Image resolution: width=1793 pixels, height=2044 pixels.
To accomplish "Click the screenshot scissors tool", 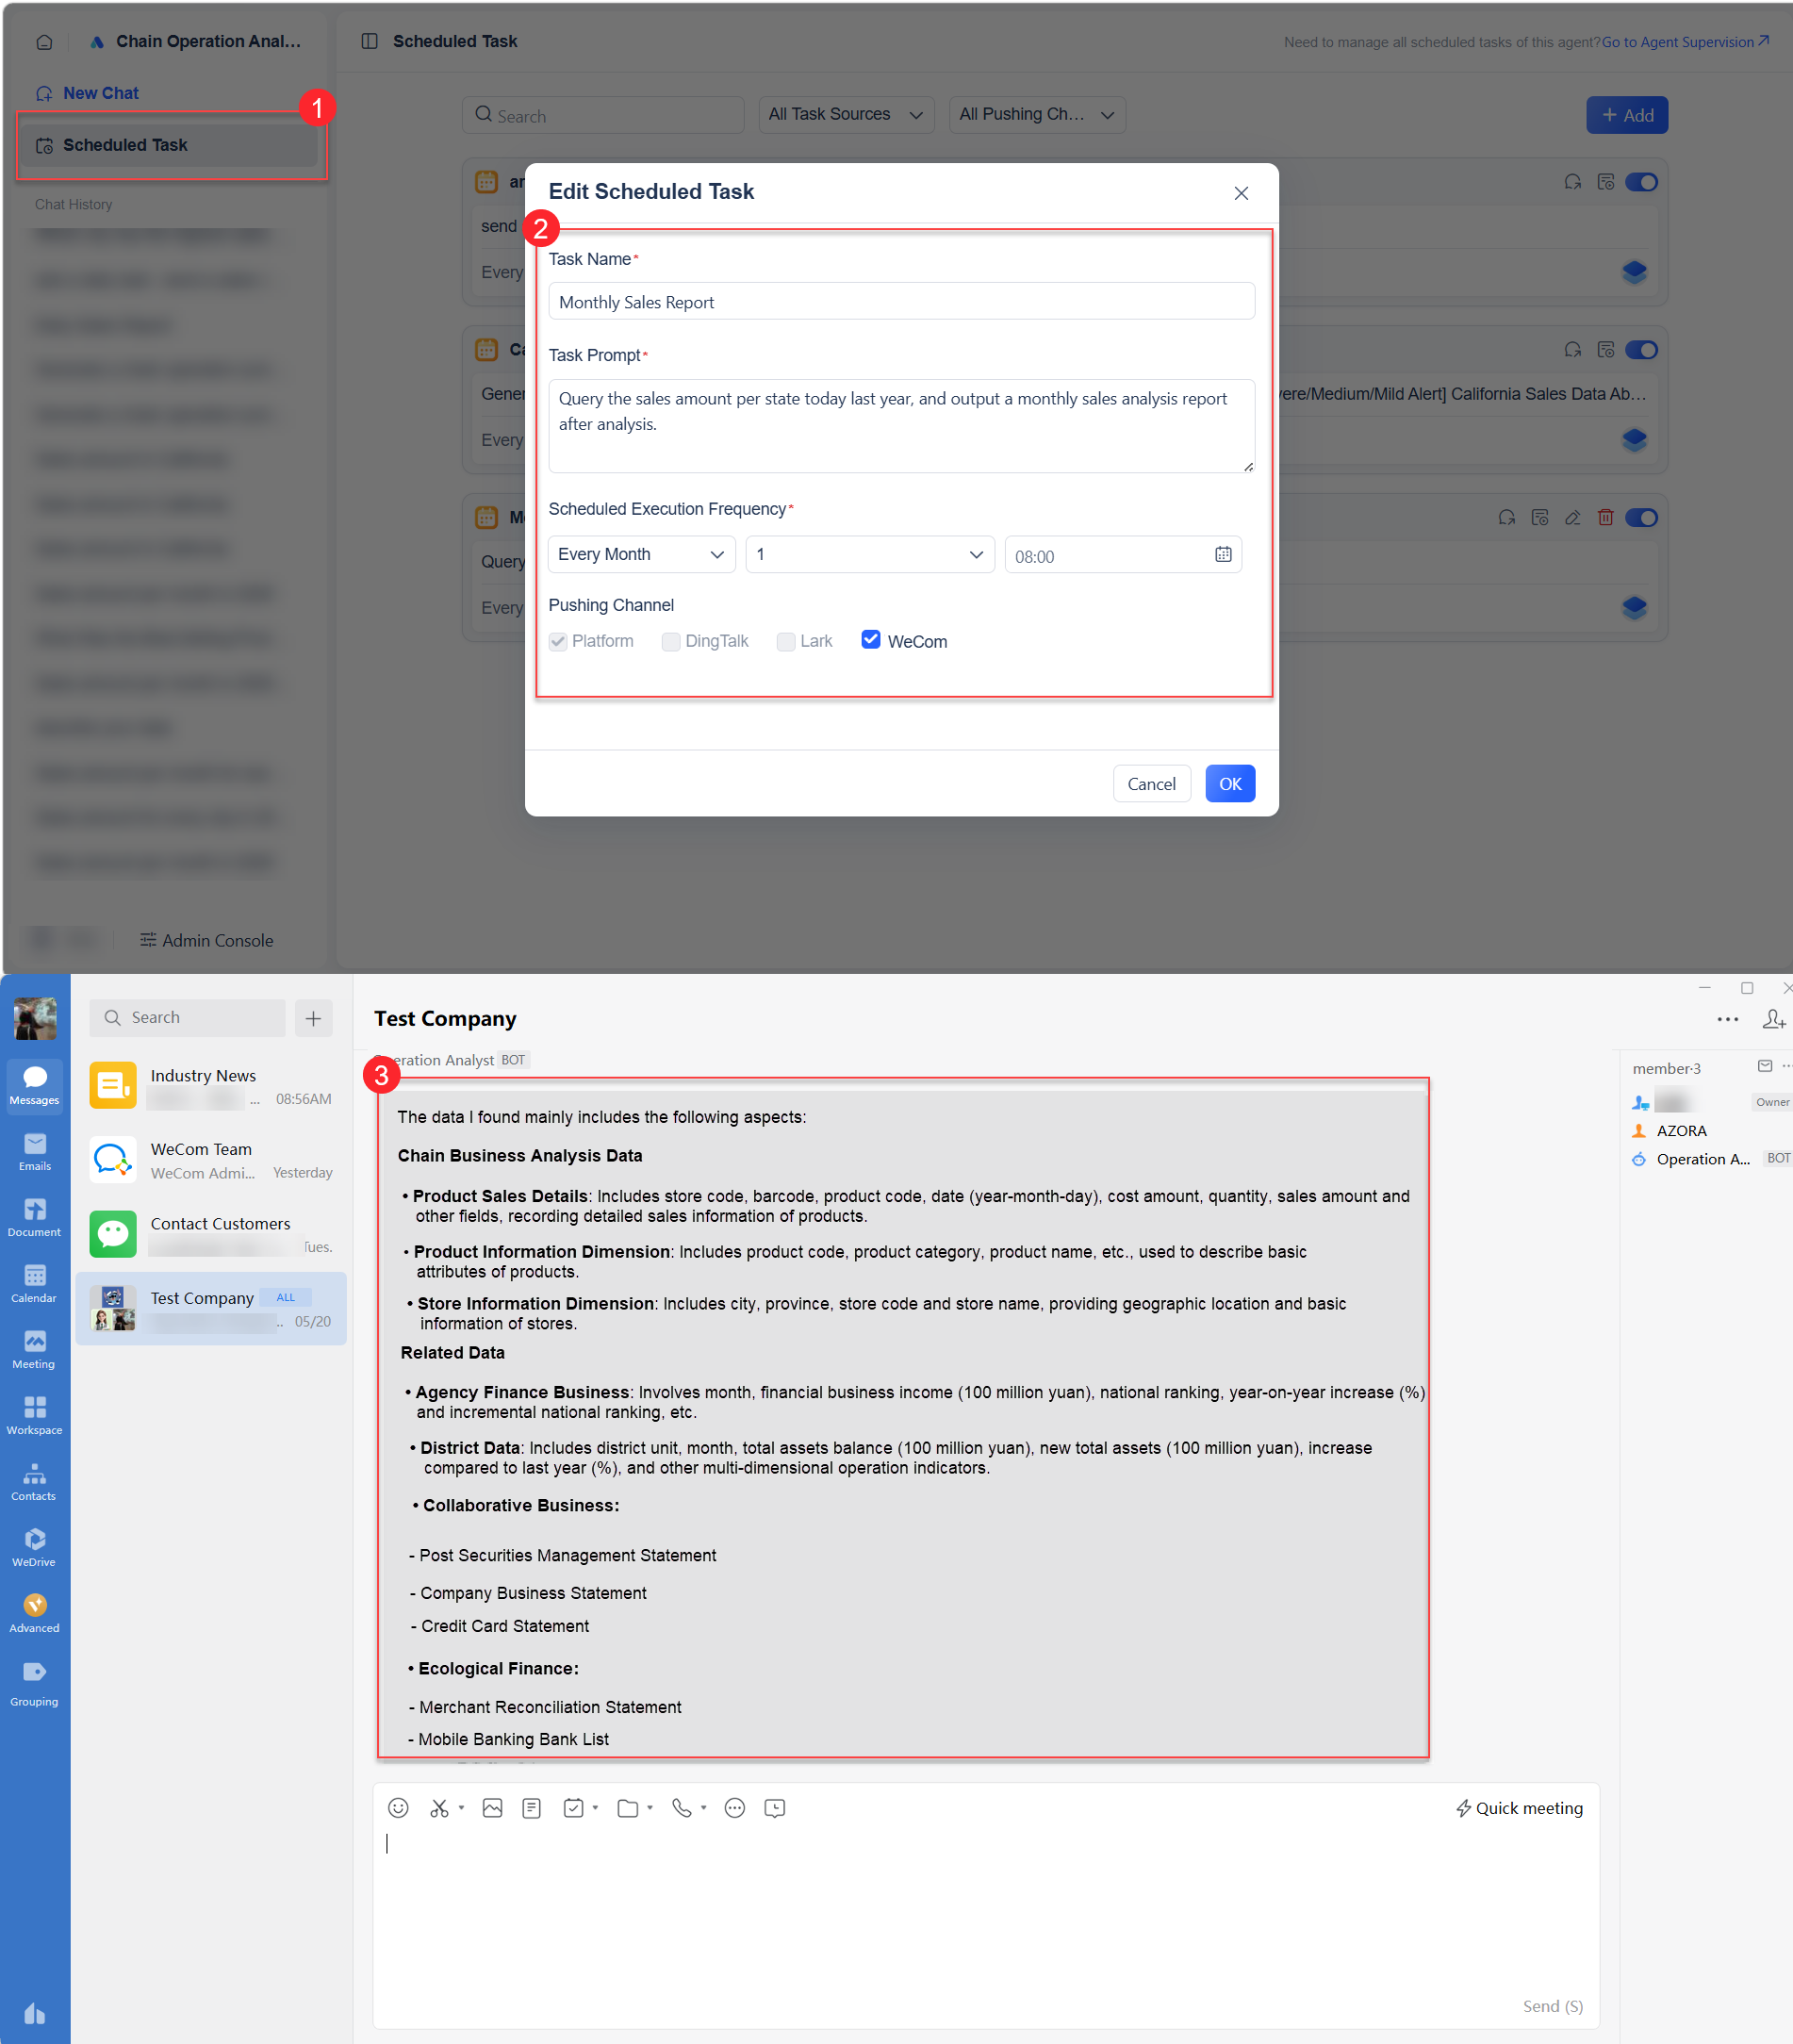I will [x=439, y=1808].
